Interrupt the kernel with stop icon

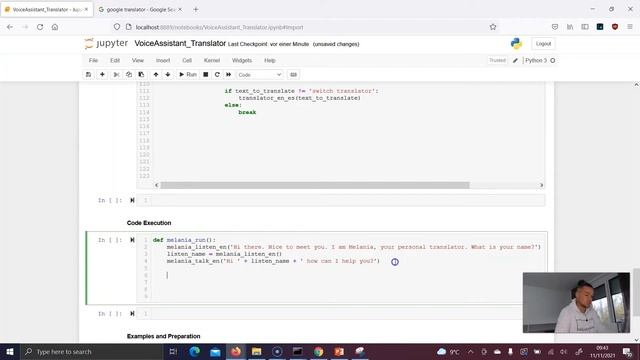[206, 75]
